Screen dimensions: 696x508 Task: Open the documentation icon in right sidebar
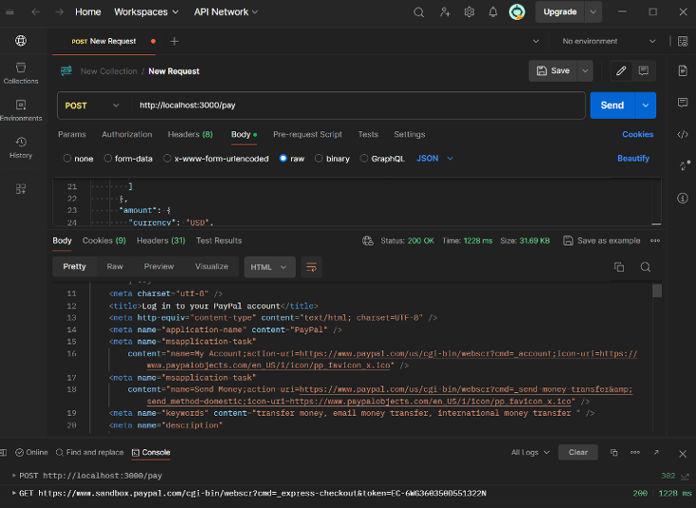pyautogui.click(x=683, y=71)
